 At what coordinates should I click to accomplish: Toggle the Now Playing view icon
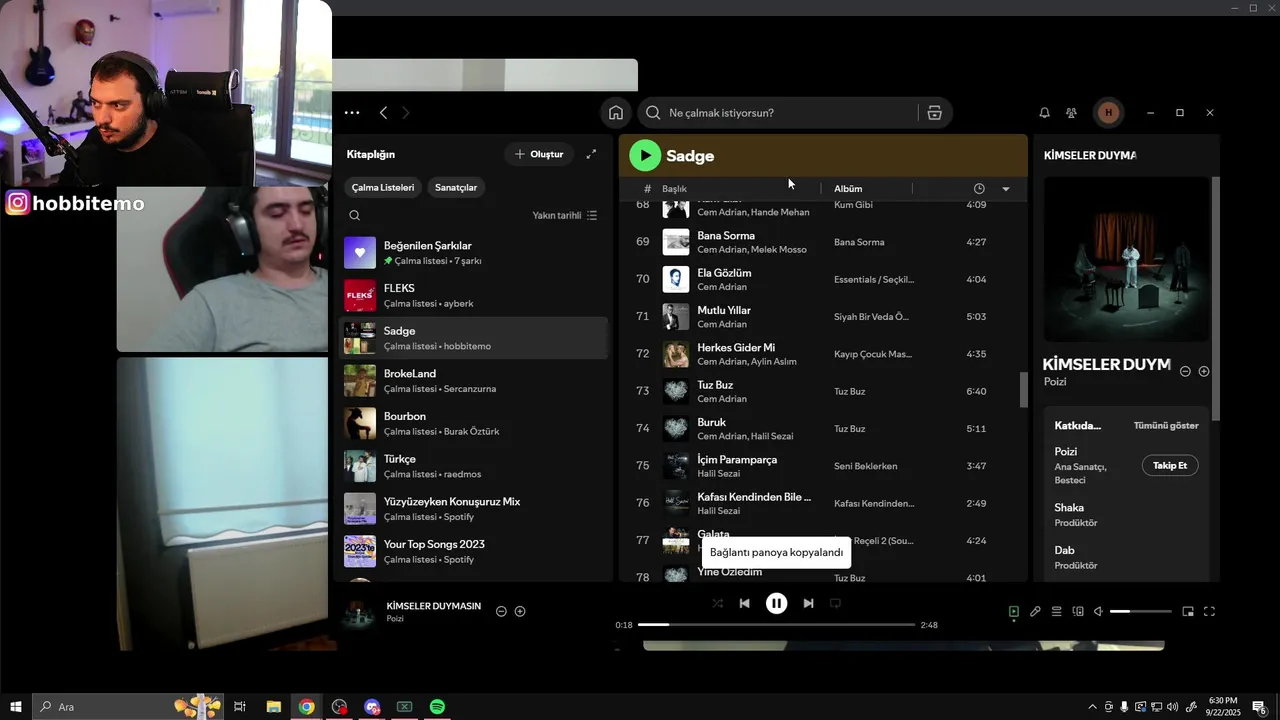point(1013,611)
